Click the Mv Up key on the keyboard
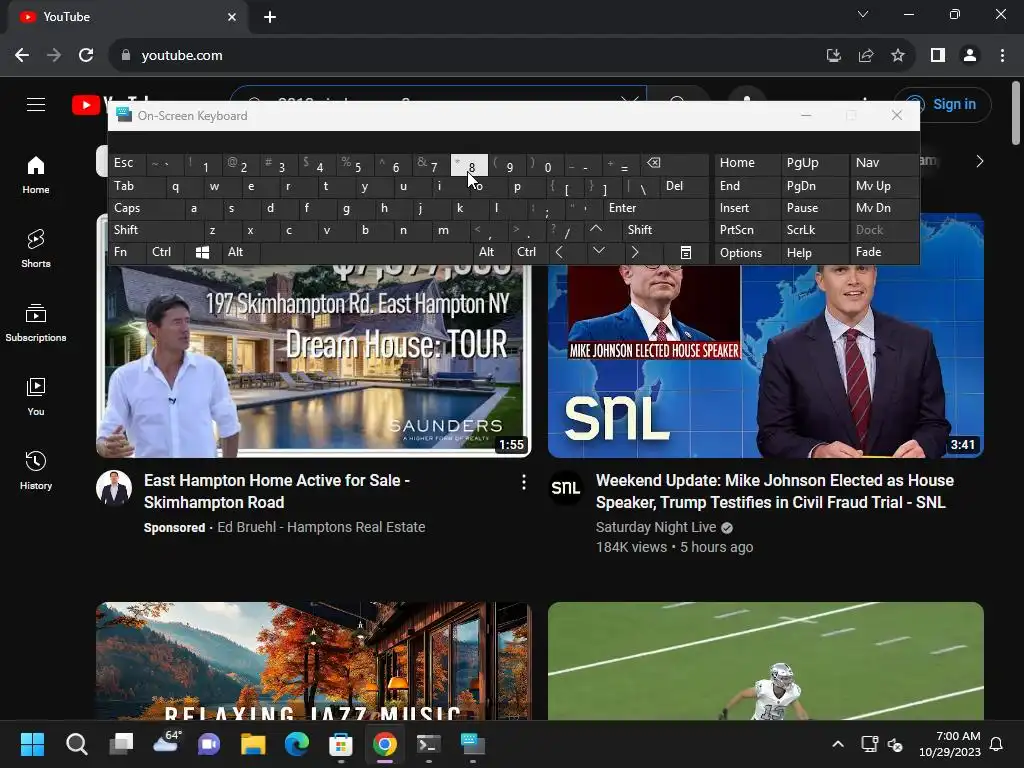The width and height of the screenshot is (1024, 768). 884,186
